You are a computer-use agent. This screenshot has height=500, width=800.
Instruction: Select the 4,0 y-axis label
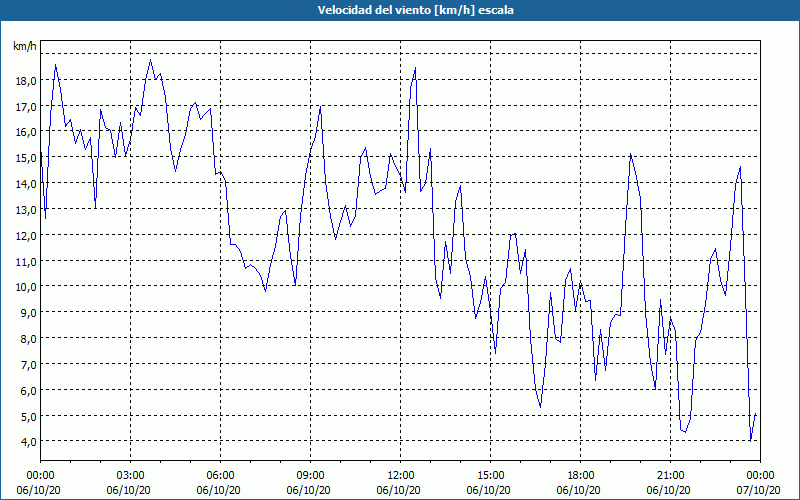30,442
